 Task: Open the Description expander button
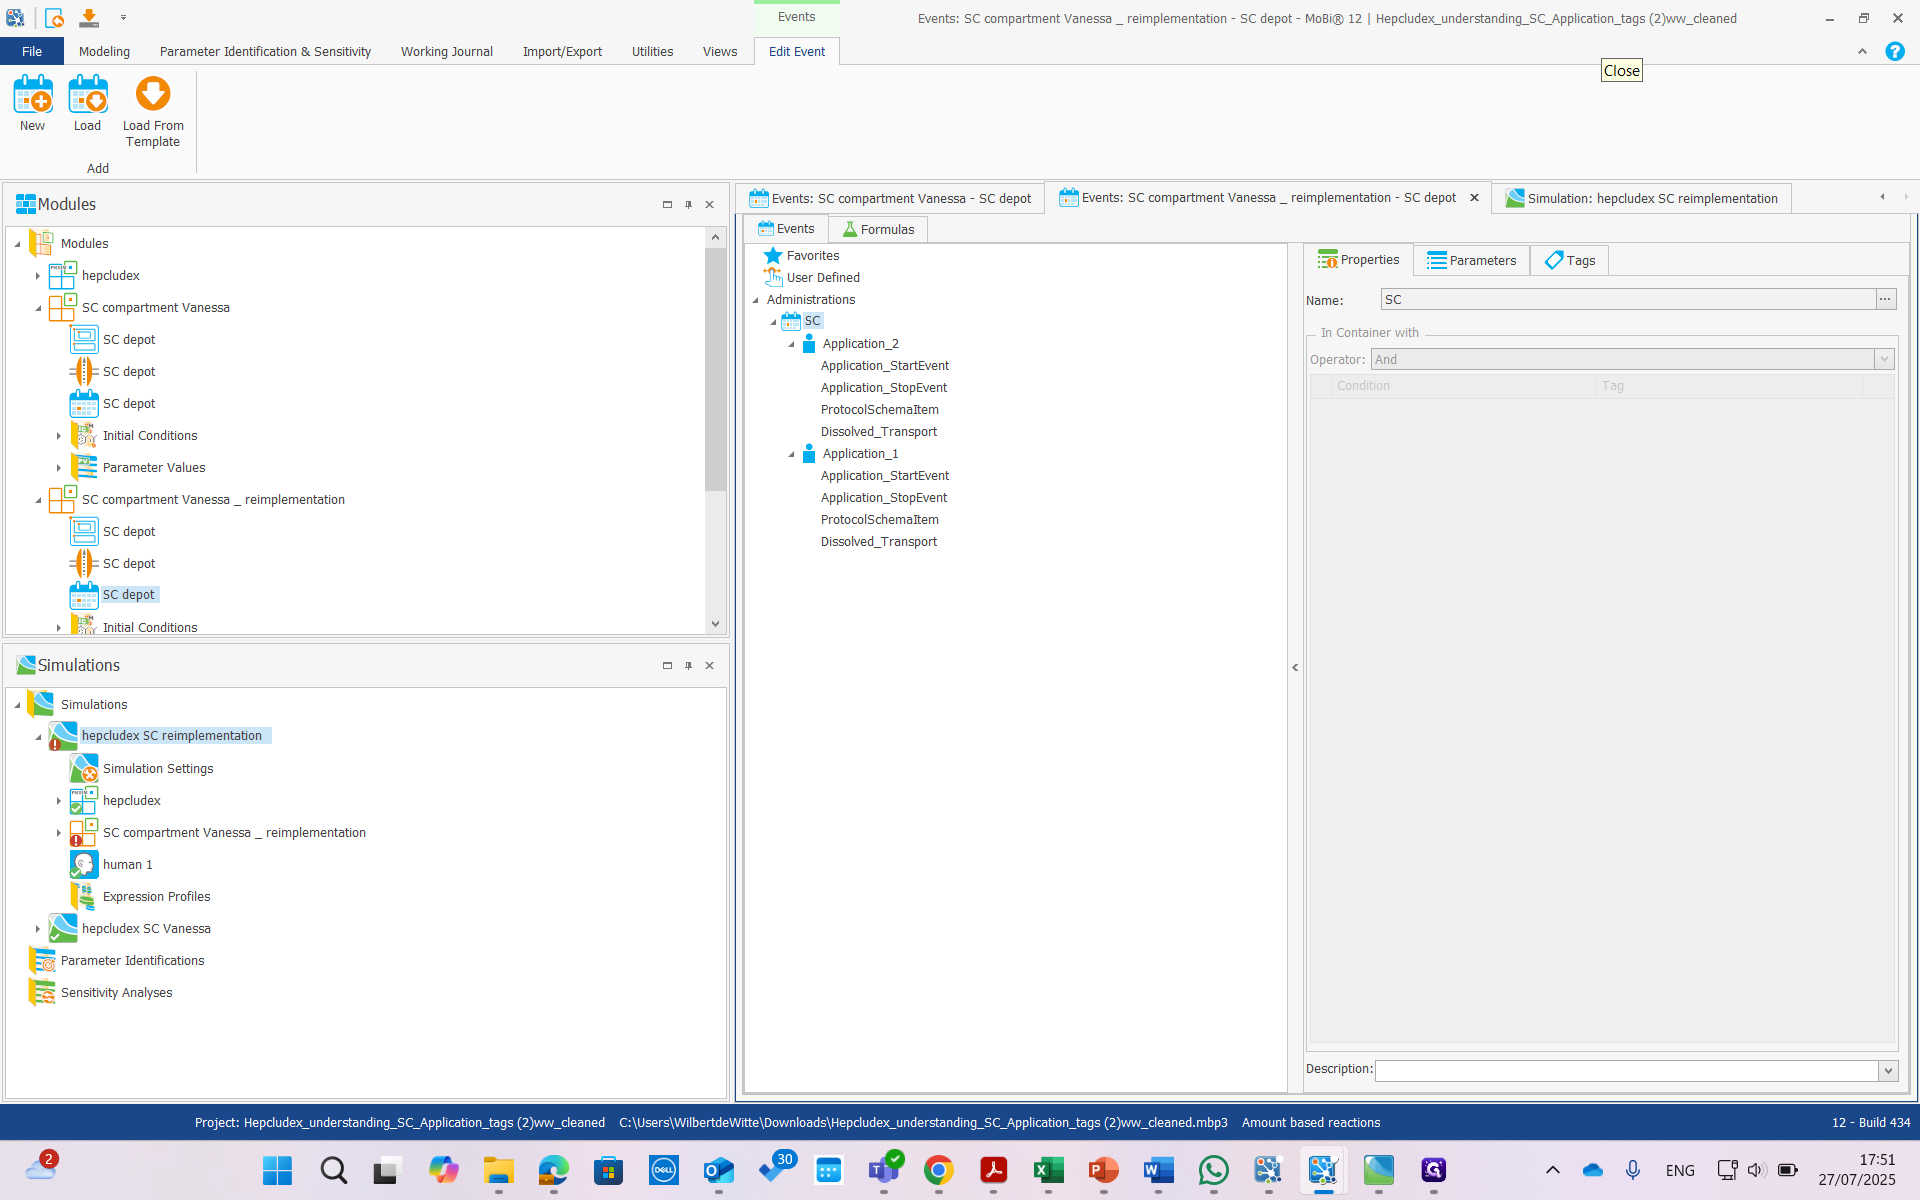[1888, 1070]
